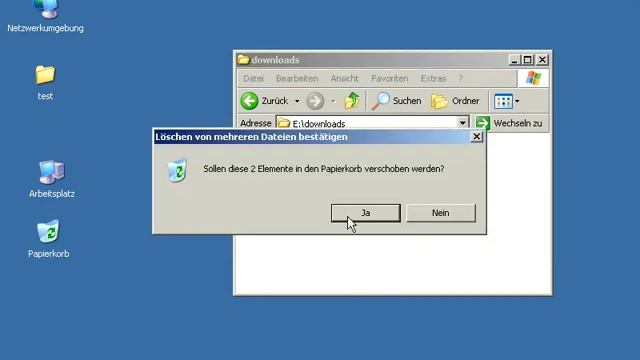Viewport: 640px width, 360px height.
Task: Open the Datei menu in downloads window
Action: point(253,78)
